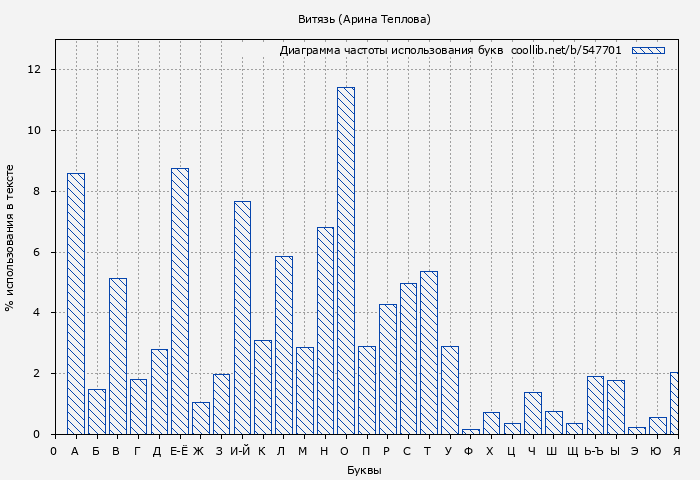Click the 12 tick label on Y axis
Viewport: 700px width, 480px height.
[34, 70]
